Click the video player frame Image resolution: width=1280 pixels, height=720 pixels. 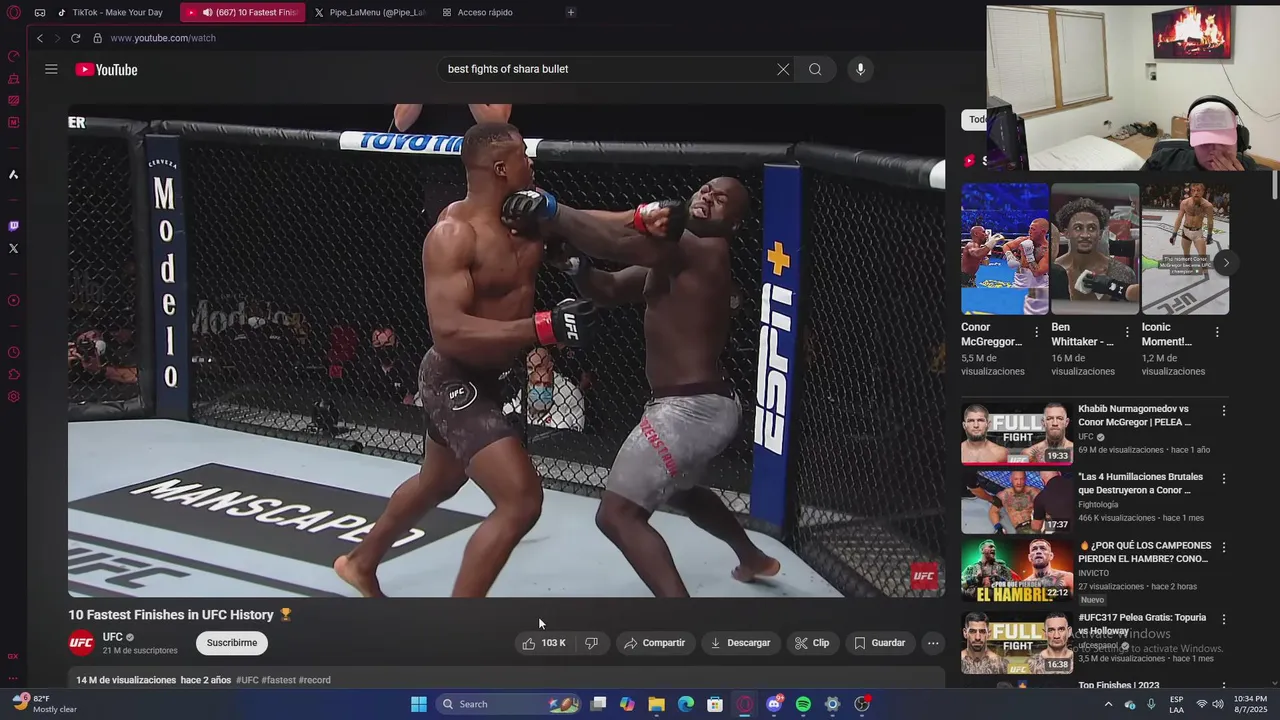pyautogui.click(x=506, y=350)
